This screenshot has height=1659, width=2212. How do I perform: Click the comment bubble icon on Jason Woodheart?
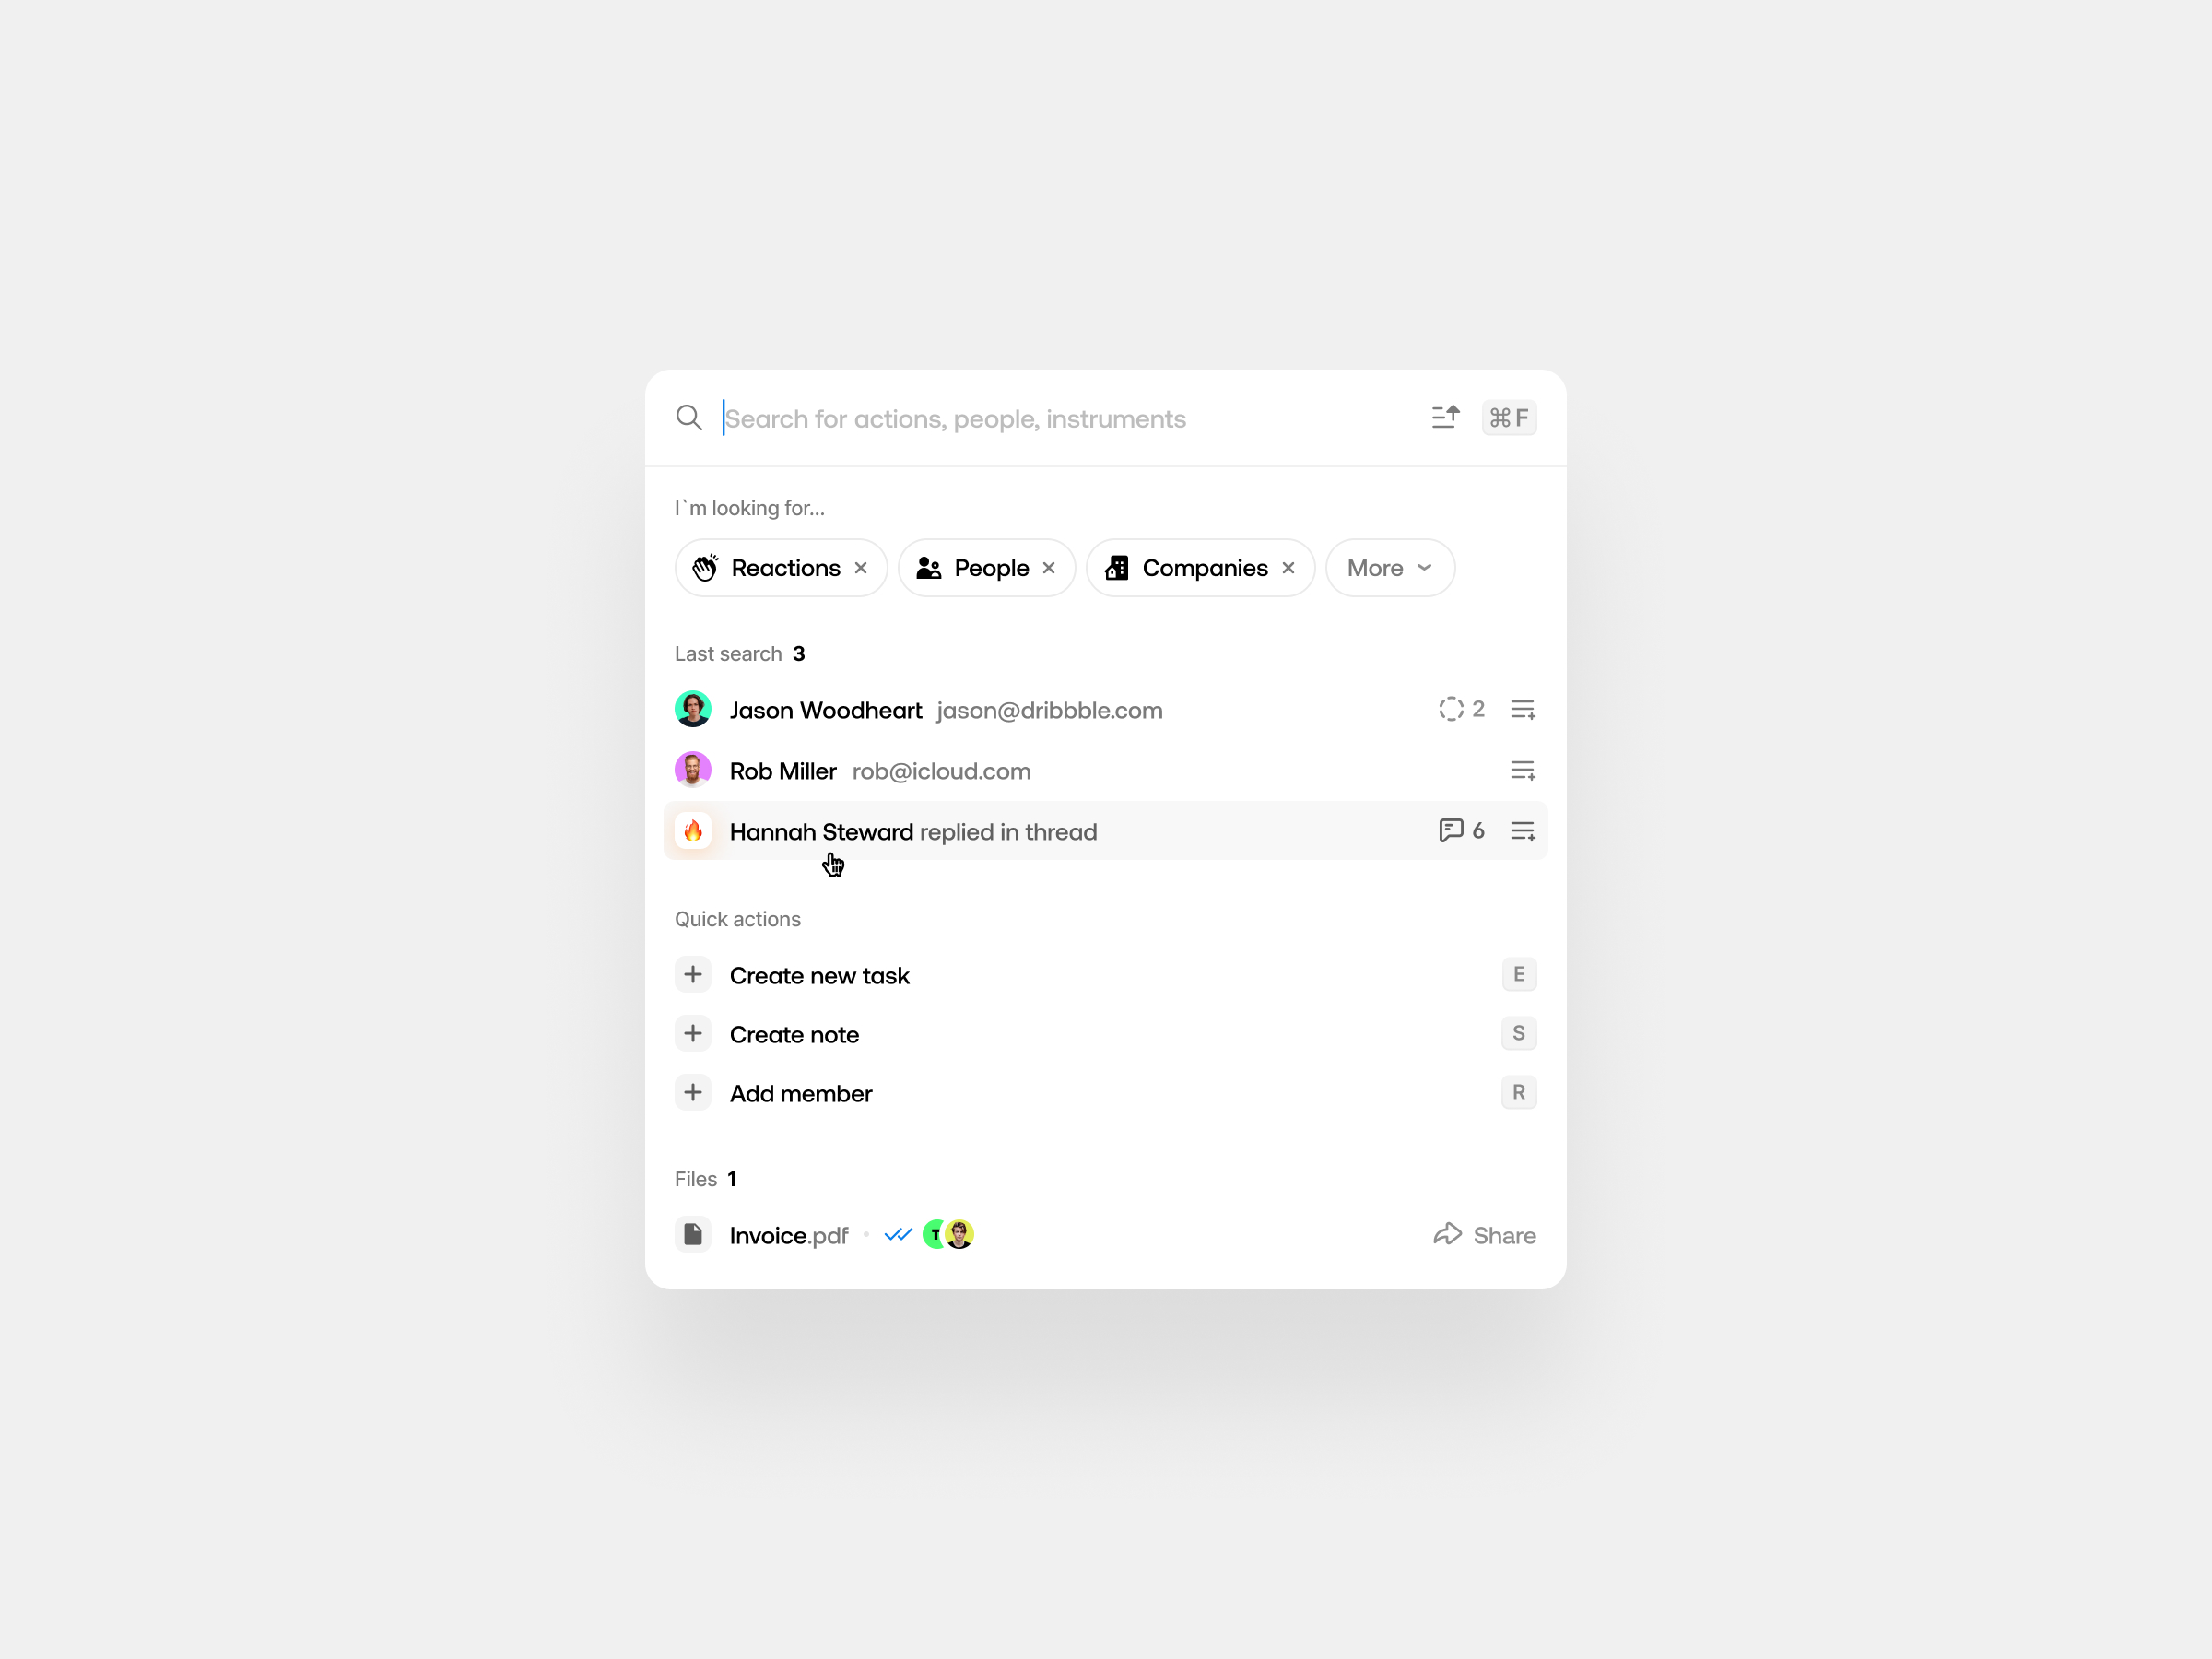[1449, 710]
